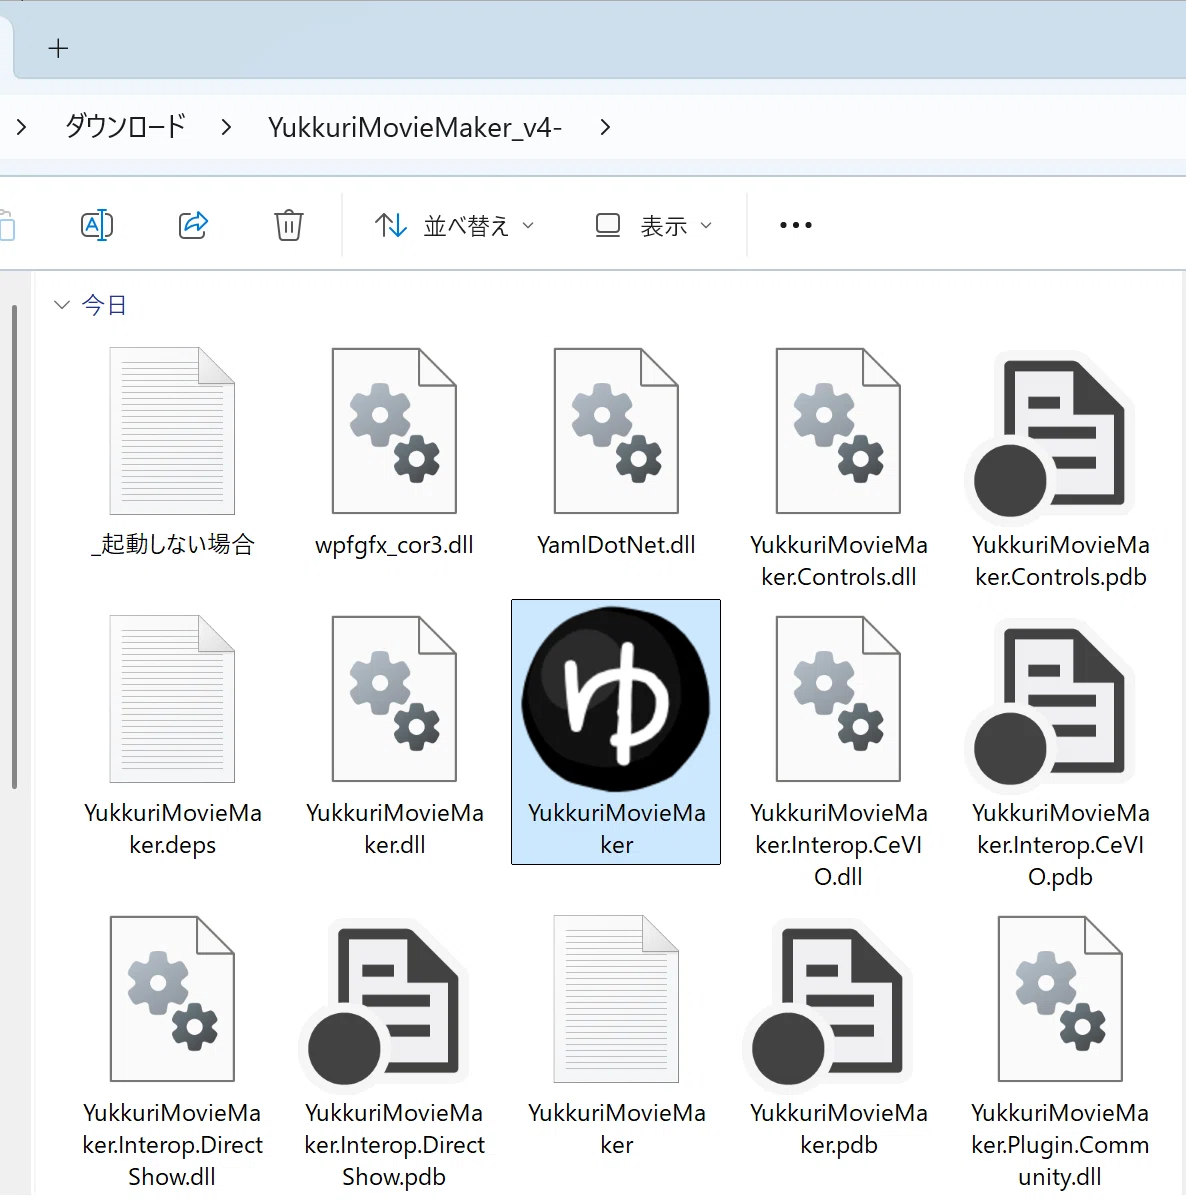The image size is (1186, 1202).
Task: Select the YukkuriMovieMaker.pdb file icon
Action: point(828,1006)
